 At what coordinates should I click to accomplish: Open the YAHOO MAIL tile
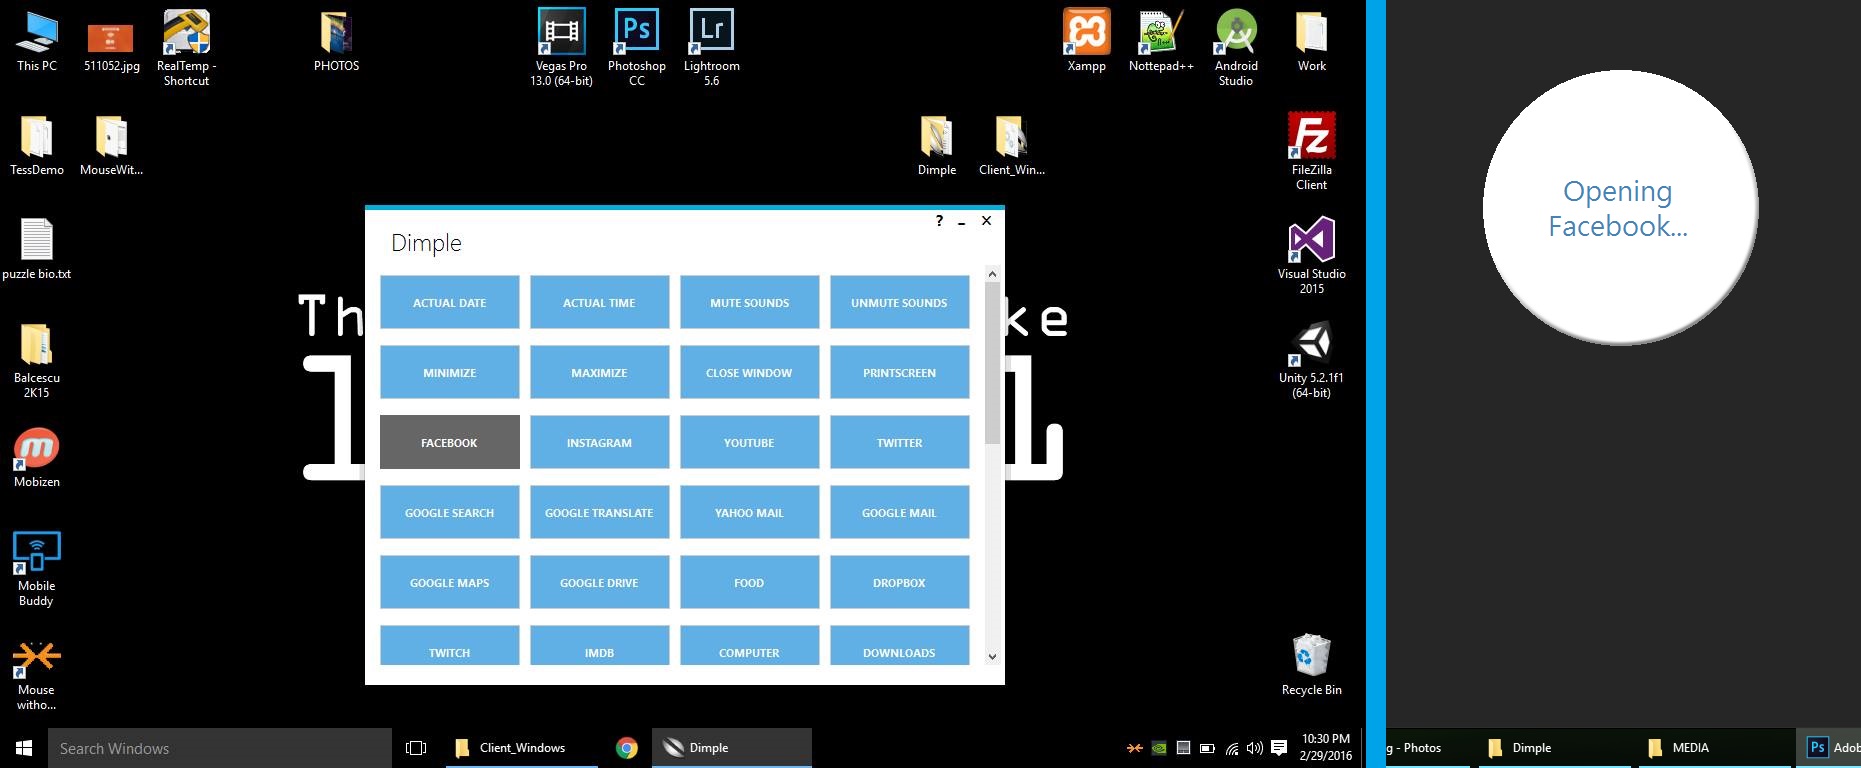[749, 512]
